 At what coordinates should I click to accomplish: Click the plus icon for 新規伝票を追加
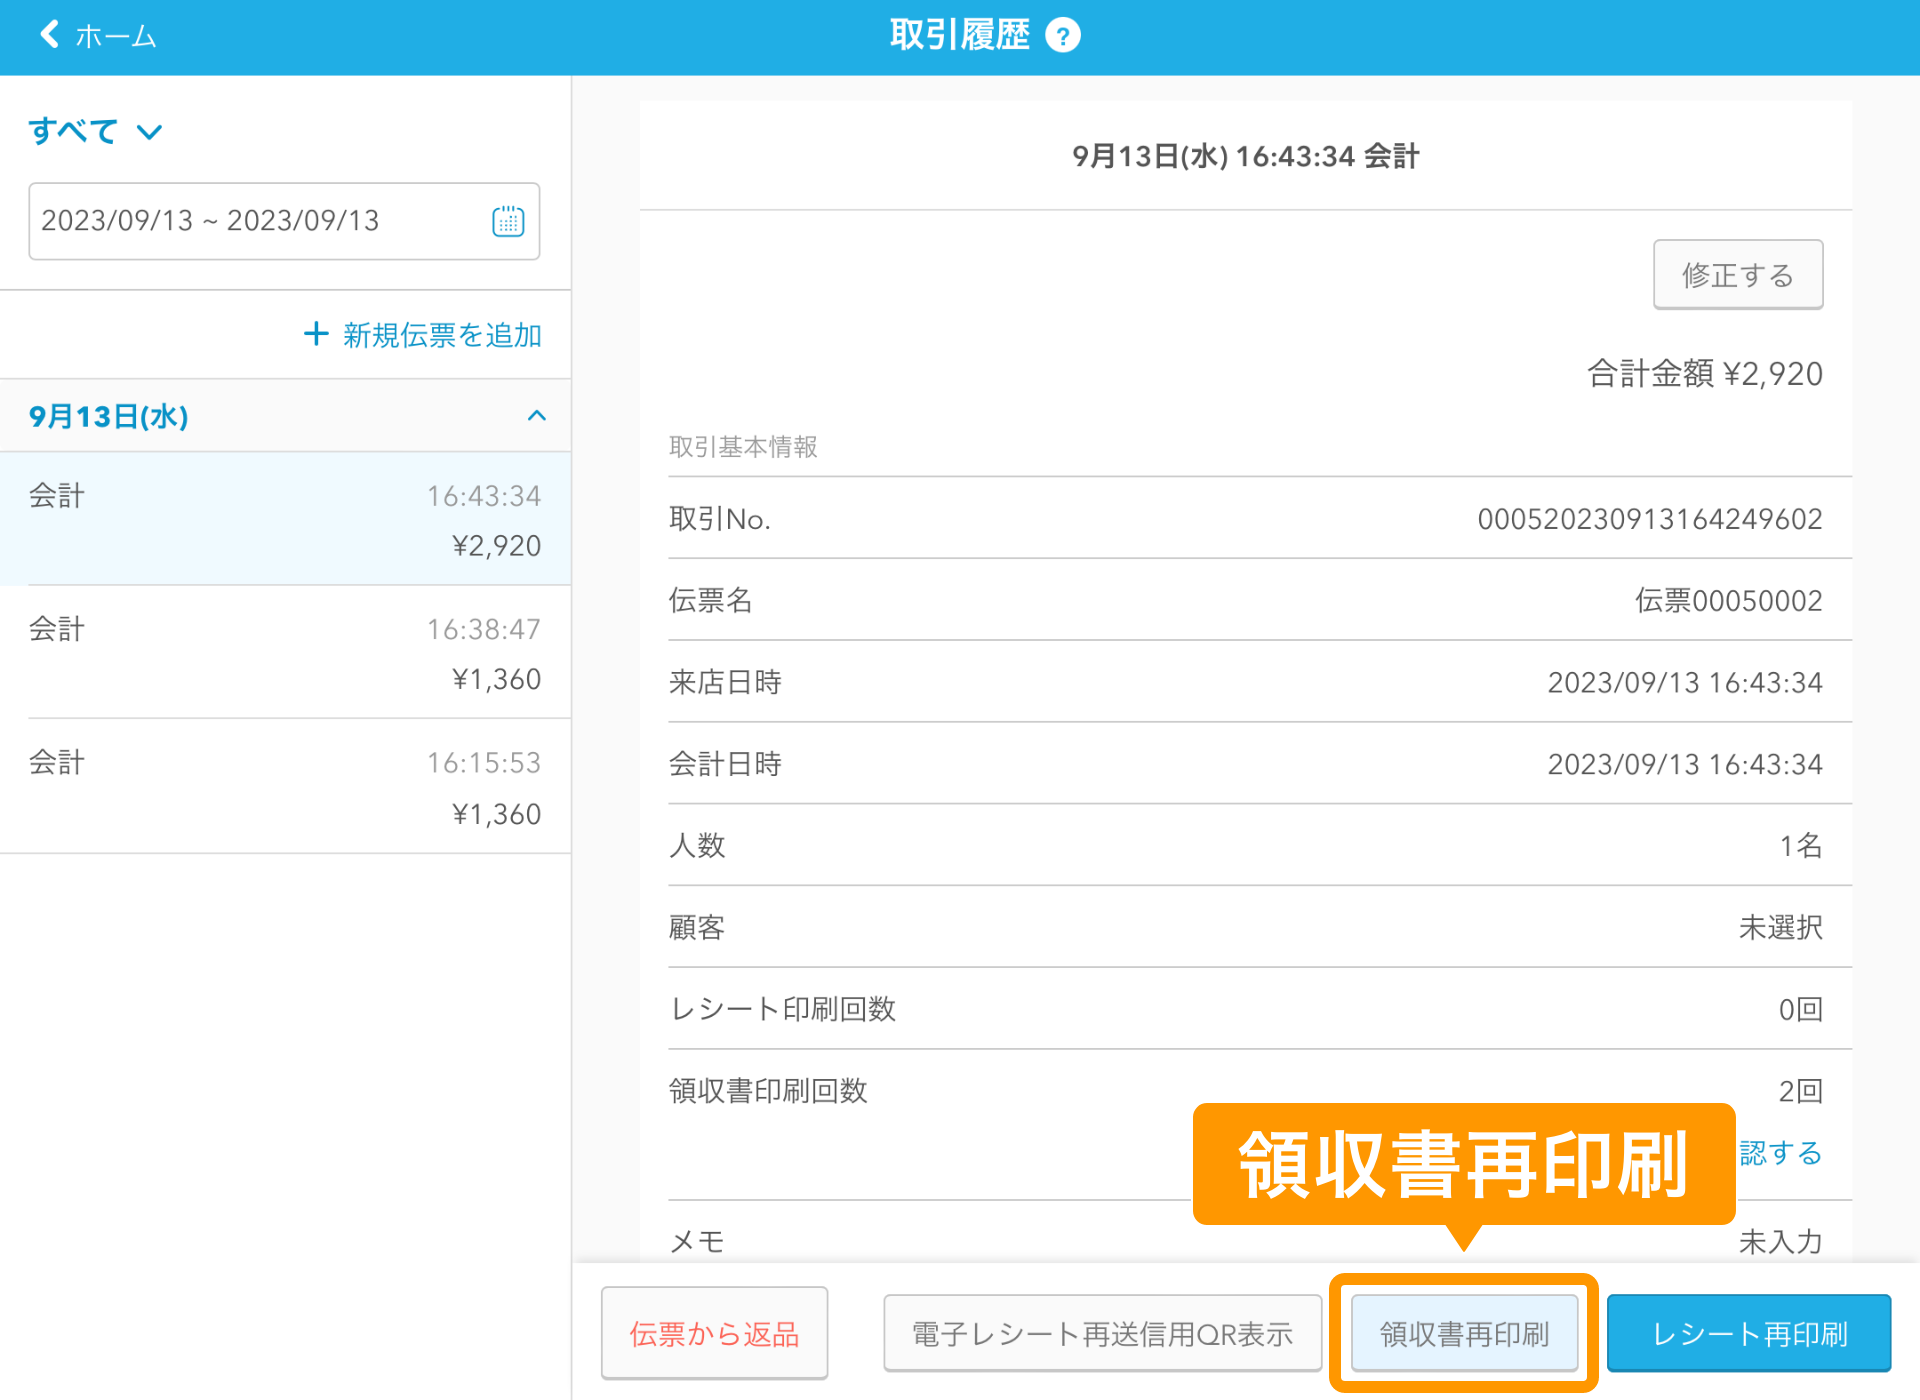[316, 334]
